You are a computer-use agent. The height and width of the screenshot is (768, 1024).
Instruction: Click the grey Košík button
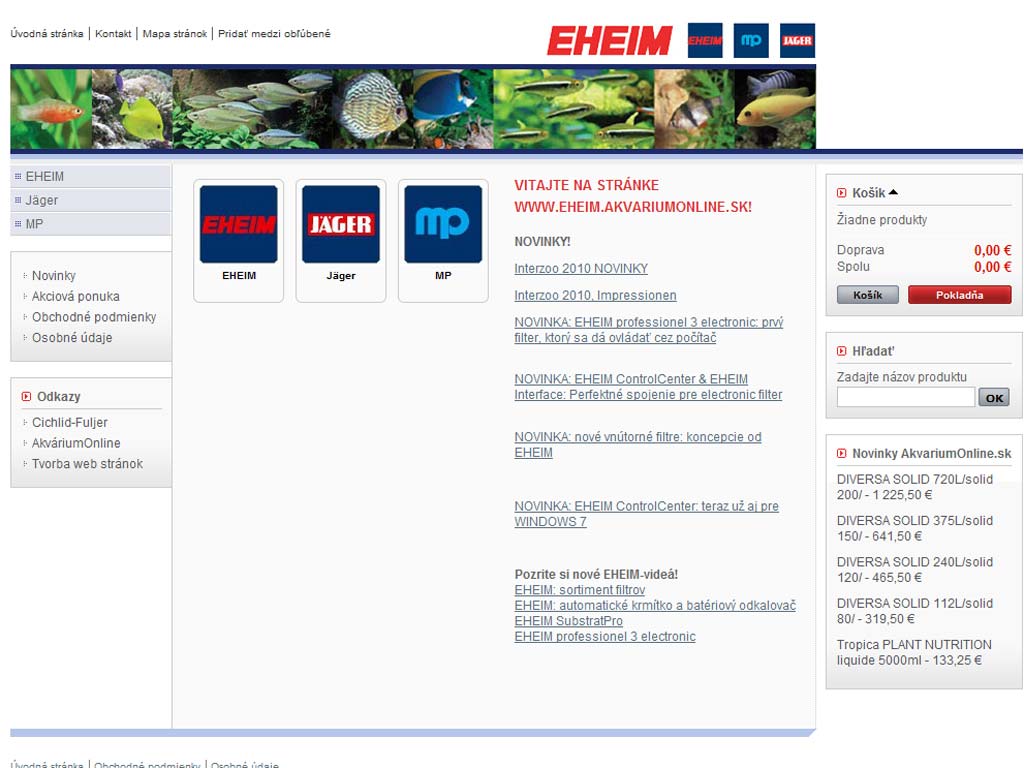(867, 295)
